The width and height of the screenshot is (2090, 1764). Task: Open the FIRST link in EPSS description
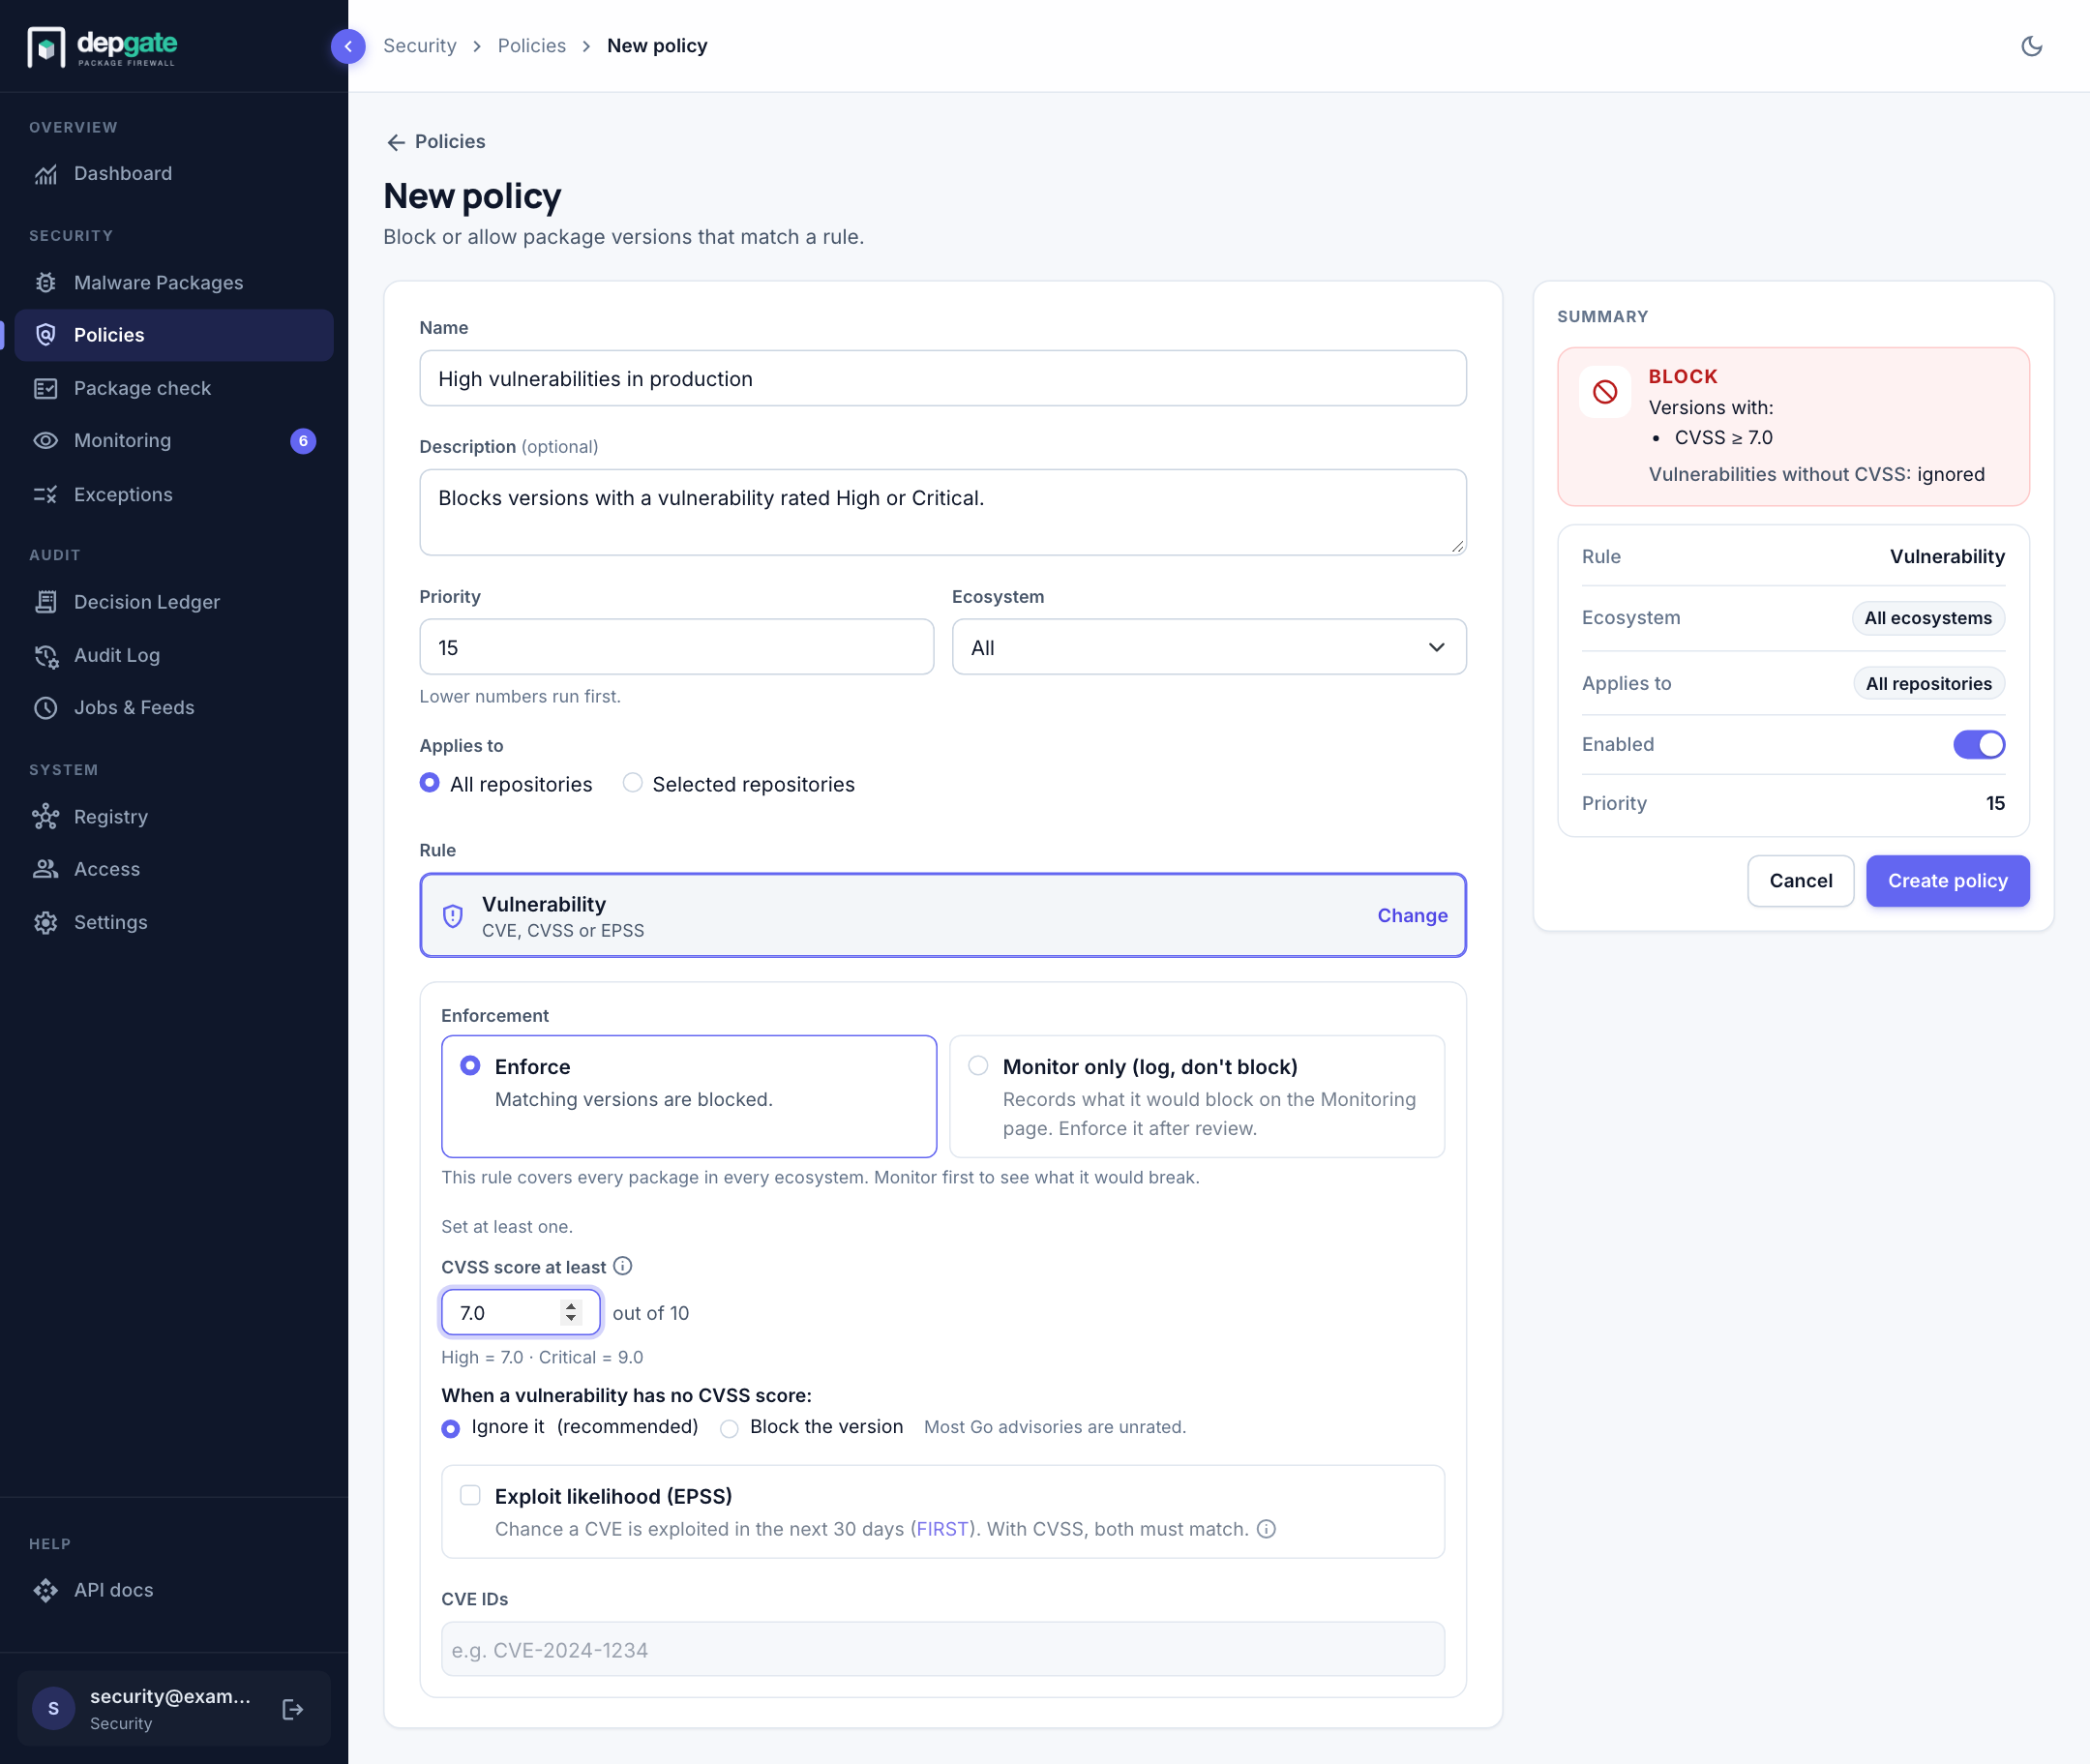[x=942, y=1529]
